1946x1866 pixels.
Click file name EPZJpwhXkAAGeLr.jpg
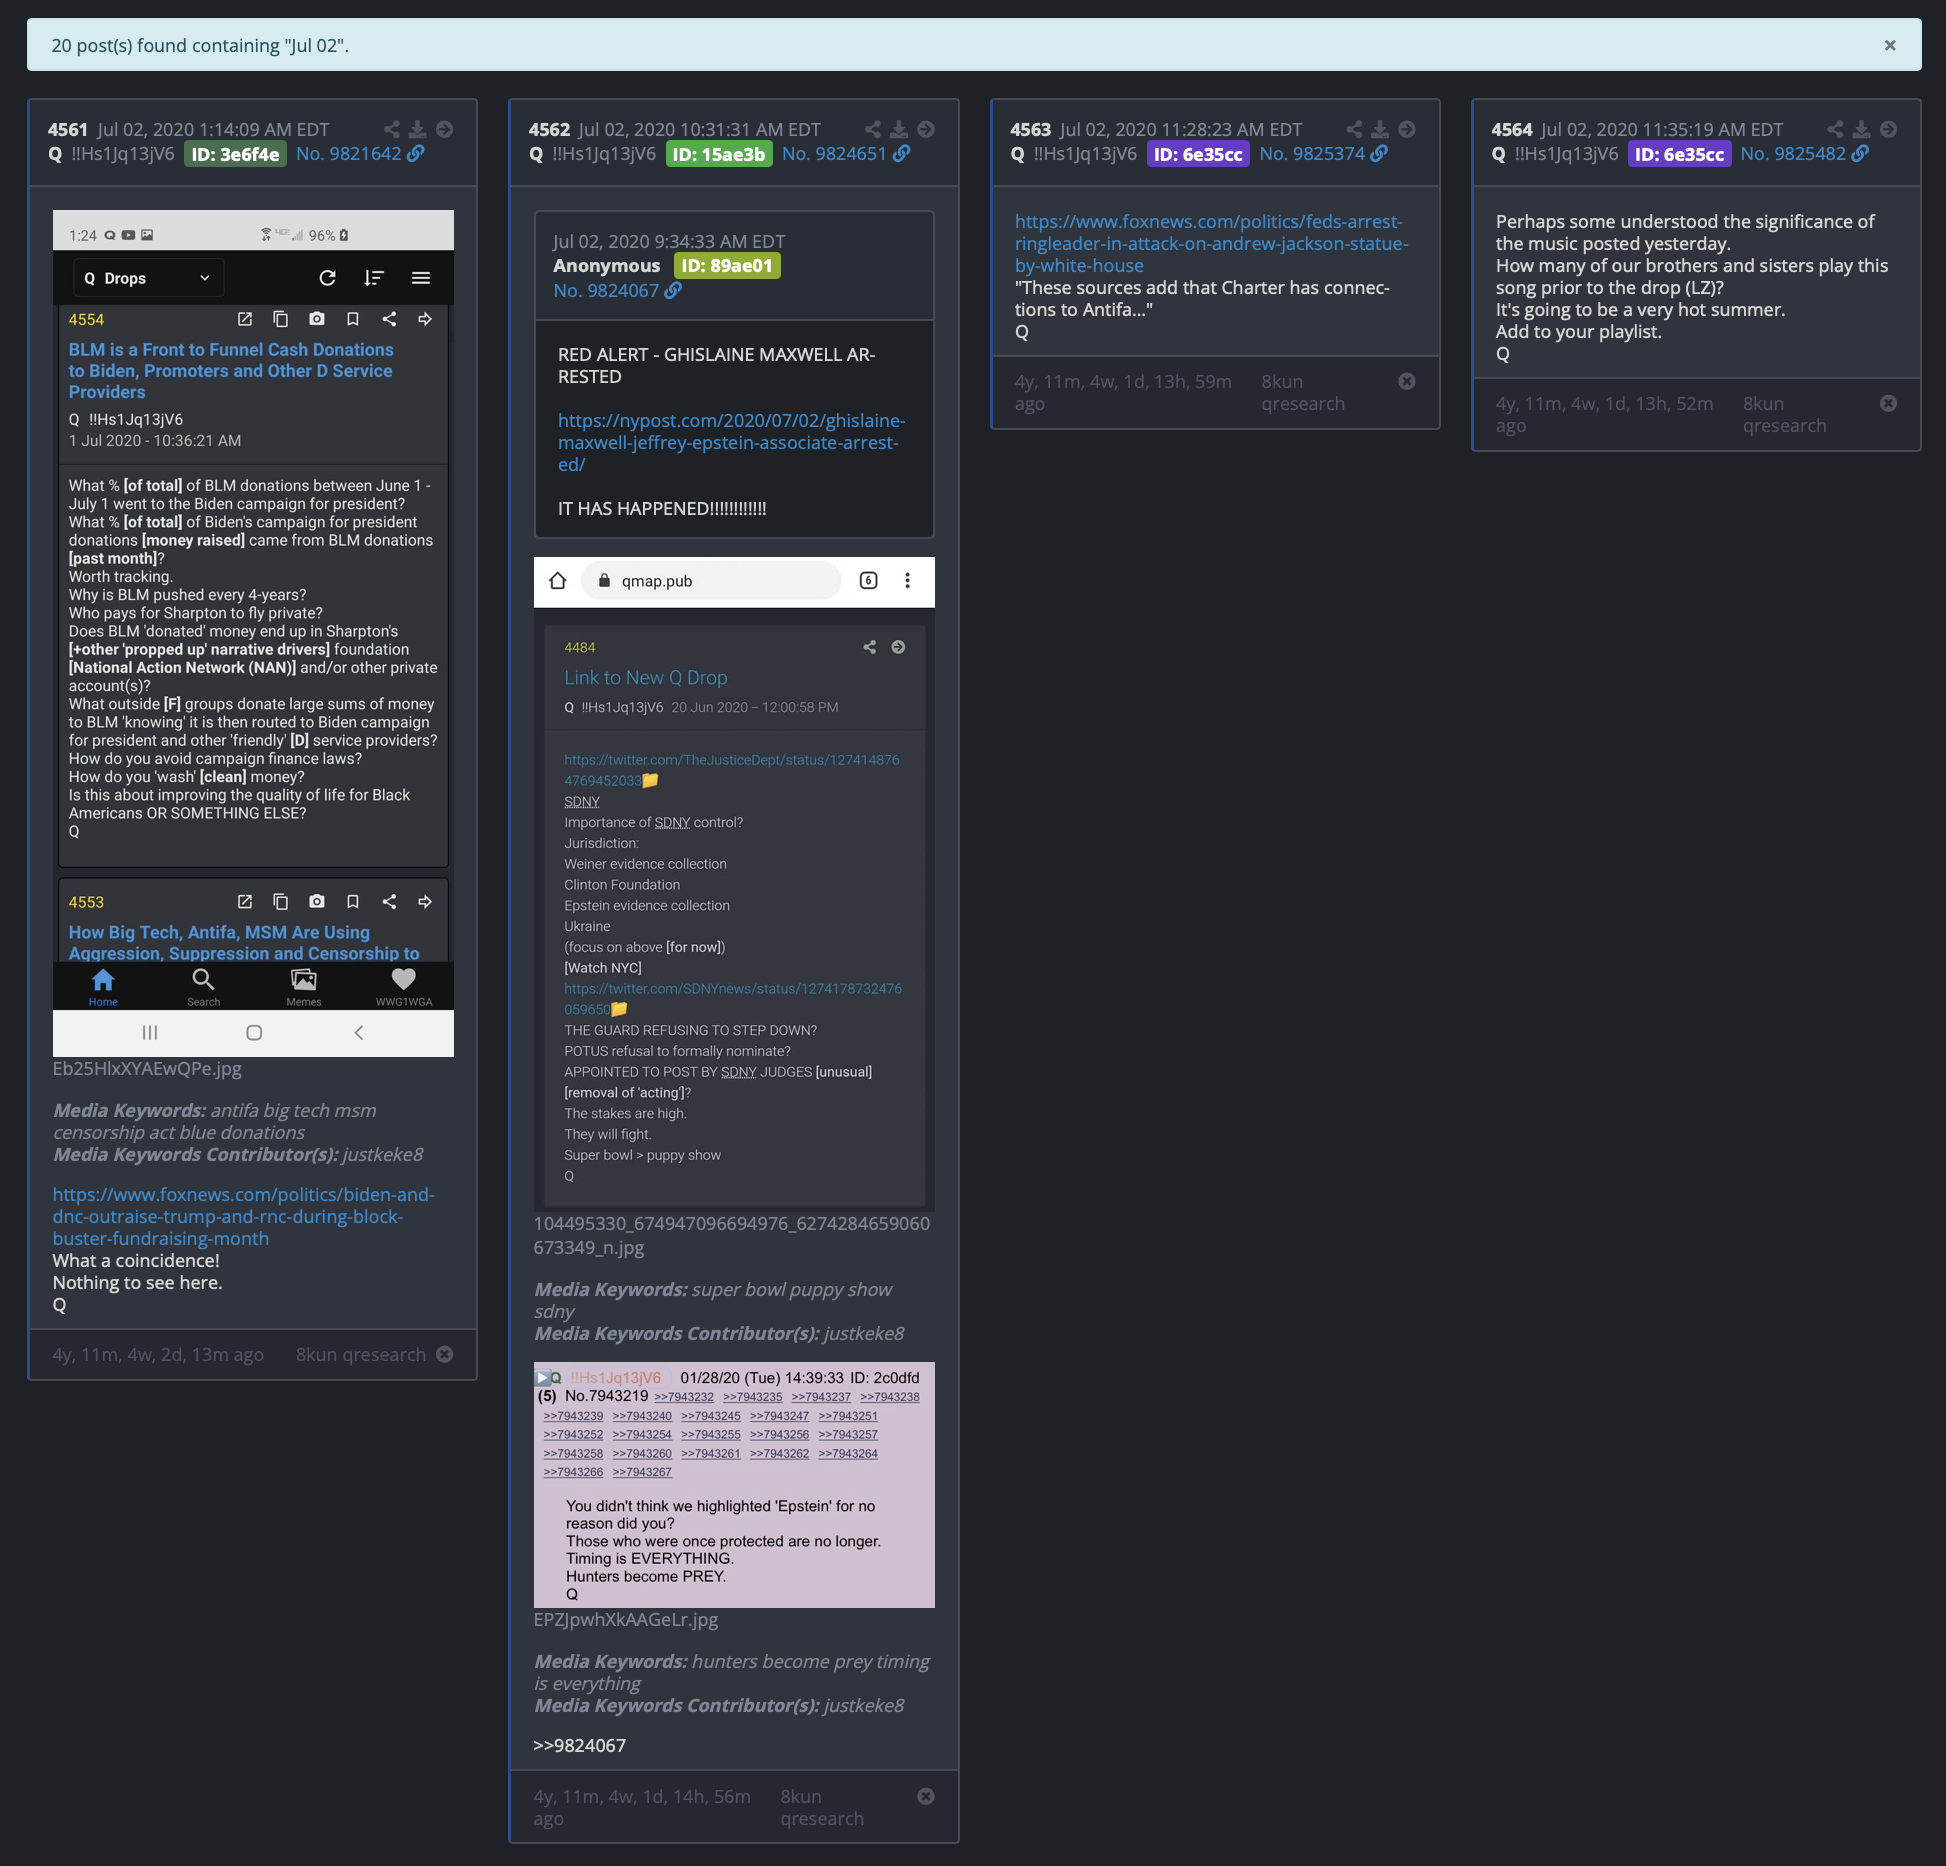626,1619
